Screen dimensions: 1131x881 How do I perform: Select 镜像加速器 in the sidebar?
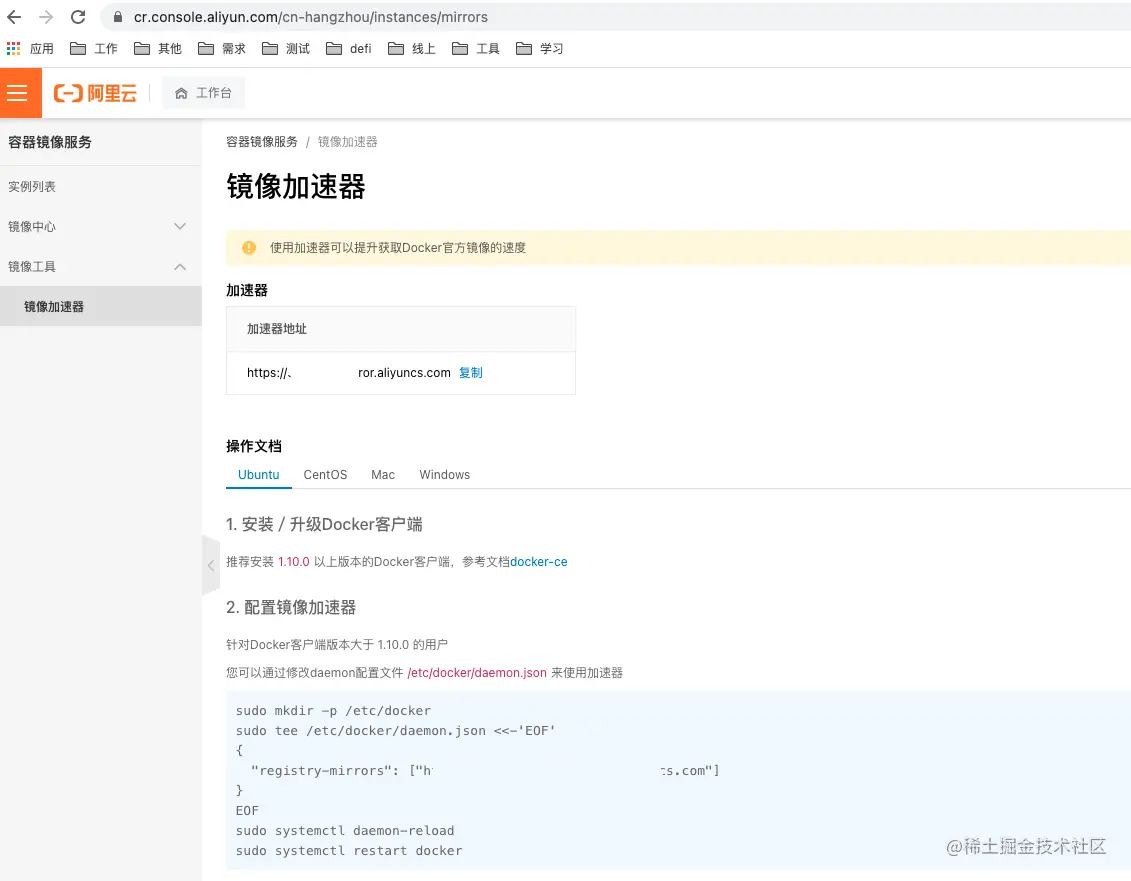(x=100, y=307)
